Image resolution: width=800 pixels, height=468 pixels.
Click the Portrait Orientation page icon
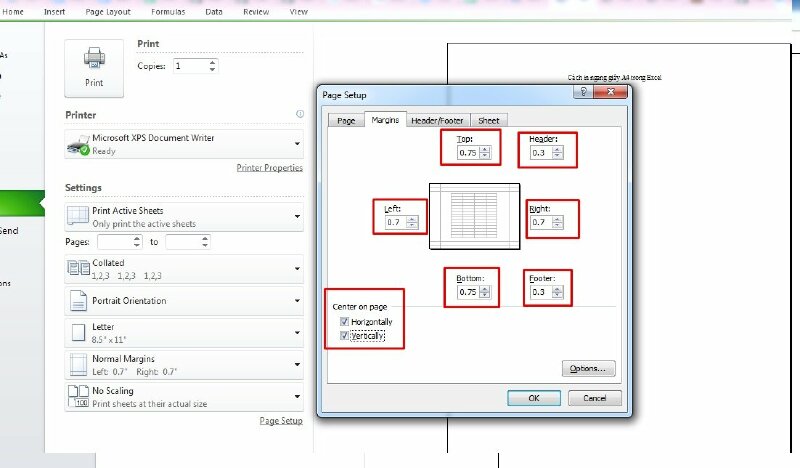78,301
